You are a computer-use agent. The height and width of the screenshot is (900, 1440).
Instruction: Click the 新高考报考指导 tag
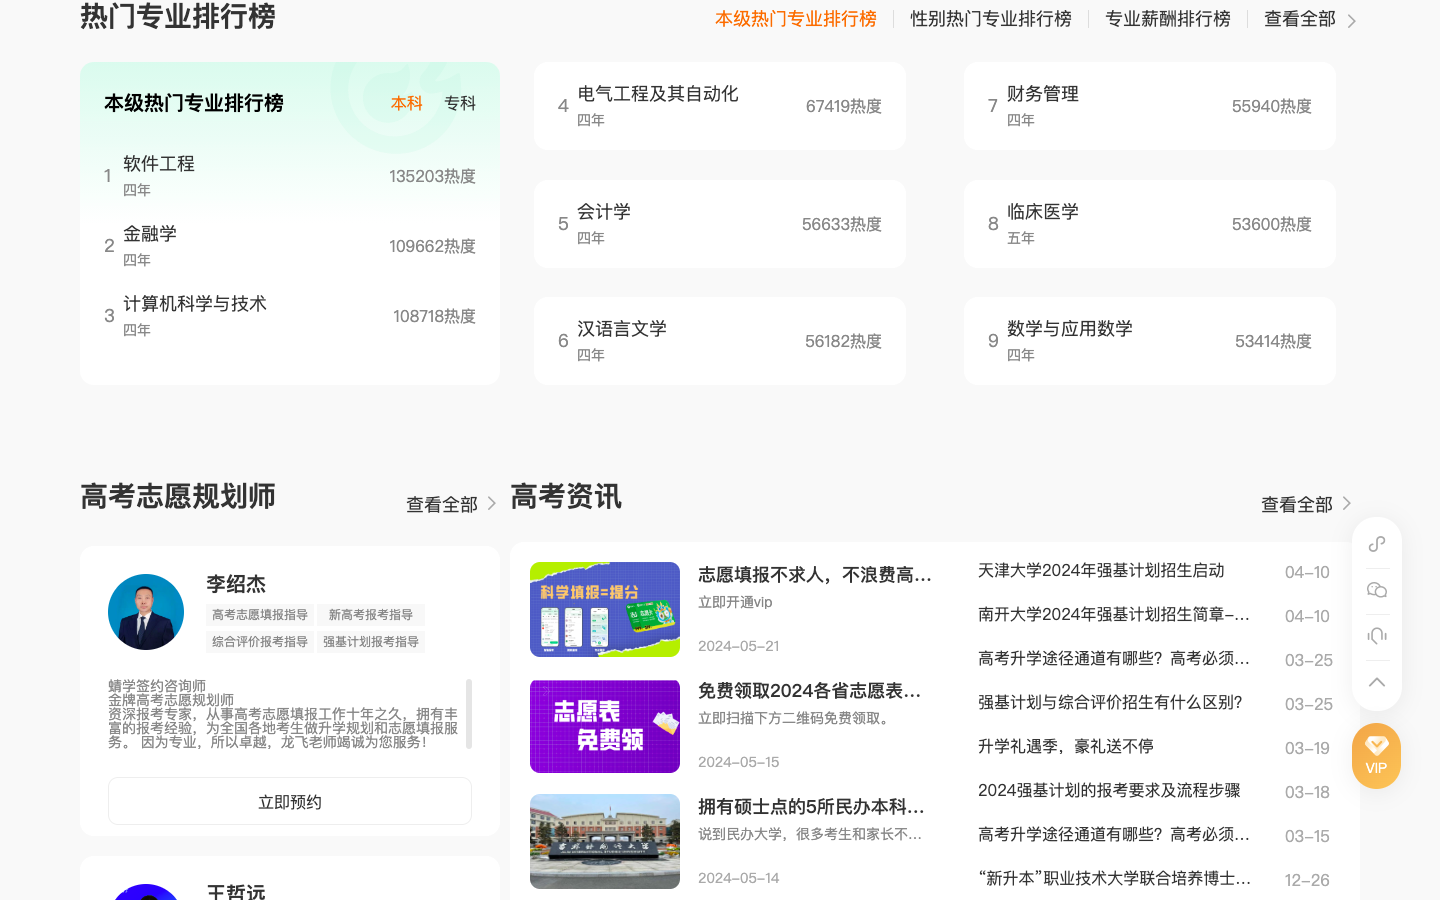371,615
